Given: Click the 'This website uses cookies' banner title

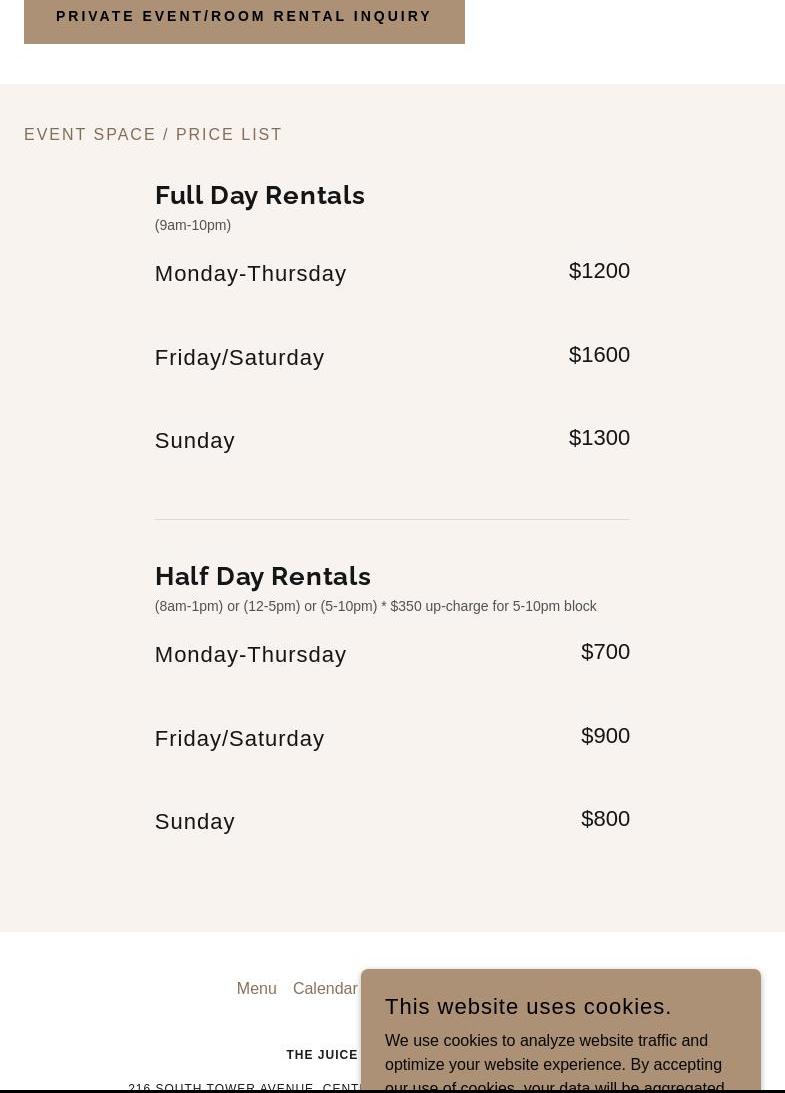Looking at the screenshot, I should (528, 1006).
